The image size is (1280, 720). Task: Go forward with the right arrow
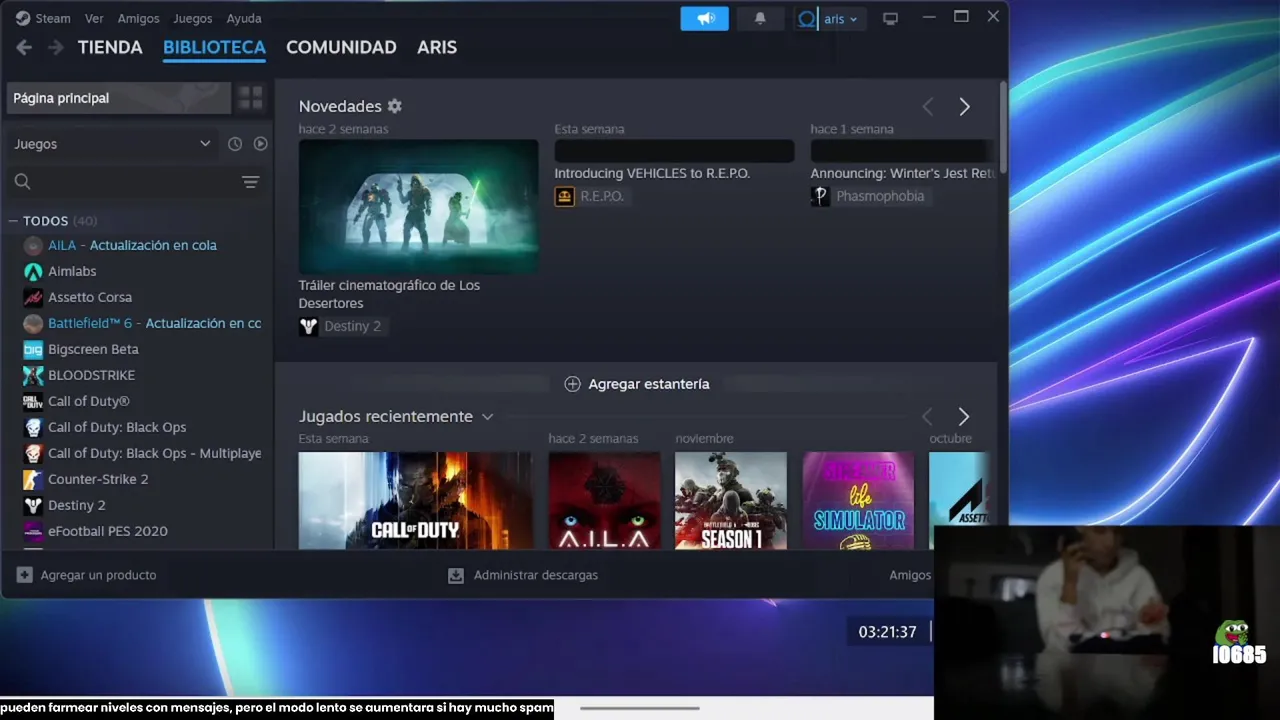[x=56, y=47]
